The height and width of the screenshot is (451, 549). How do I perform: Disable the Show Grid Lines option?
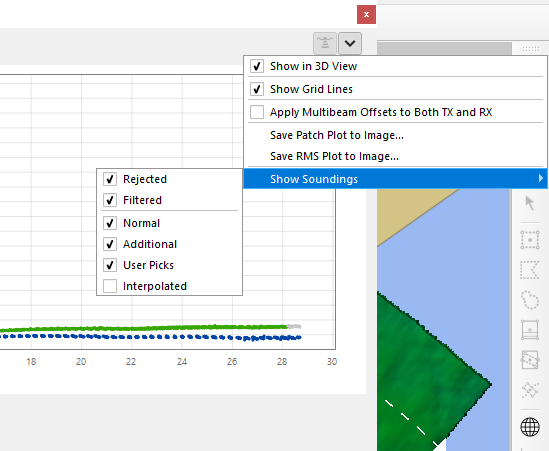tap(397, 89)
